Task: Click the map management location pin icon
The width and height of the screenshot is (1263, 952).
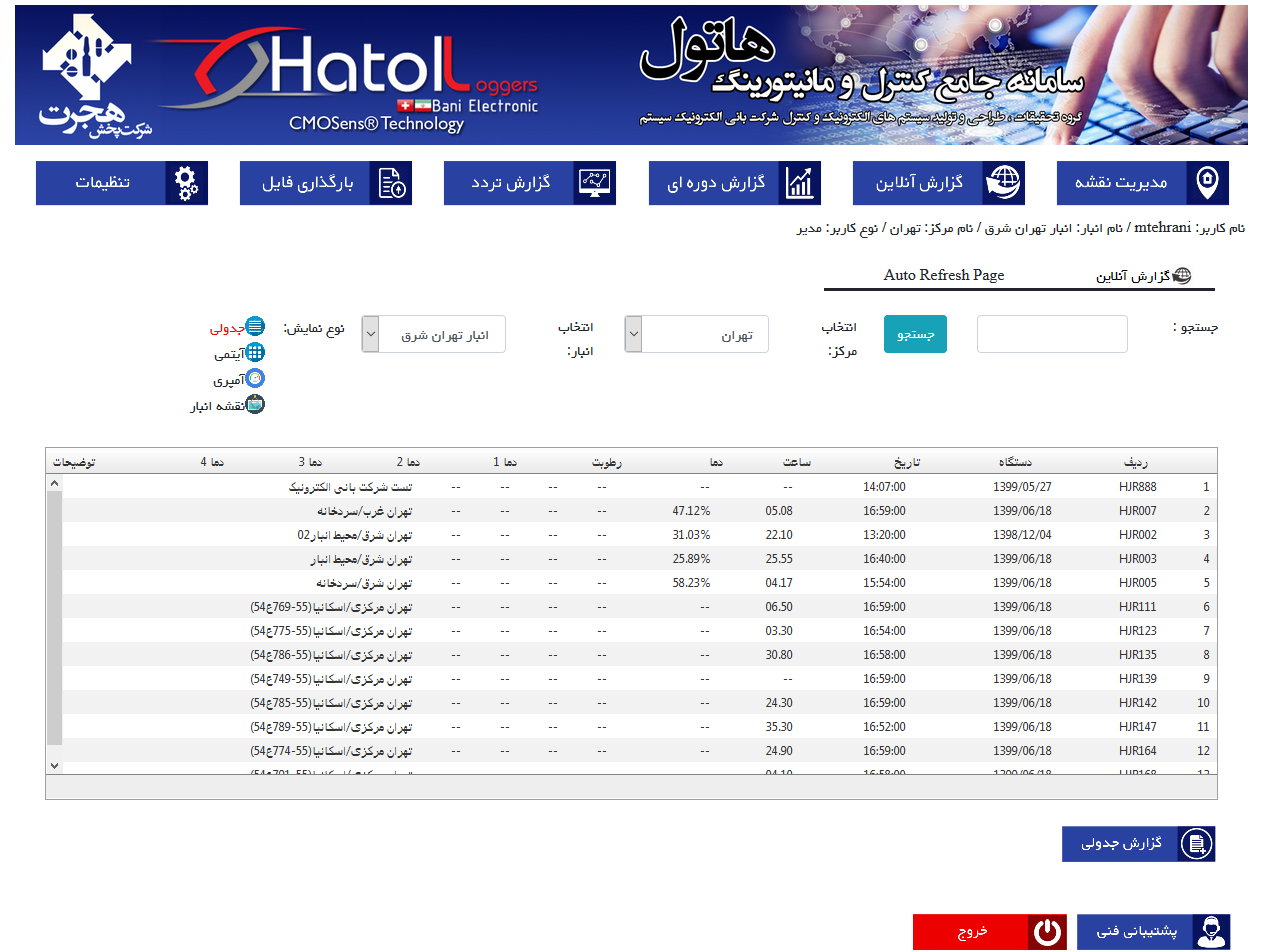Action: point(1208,183)
